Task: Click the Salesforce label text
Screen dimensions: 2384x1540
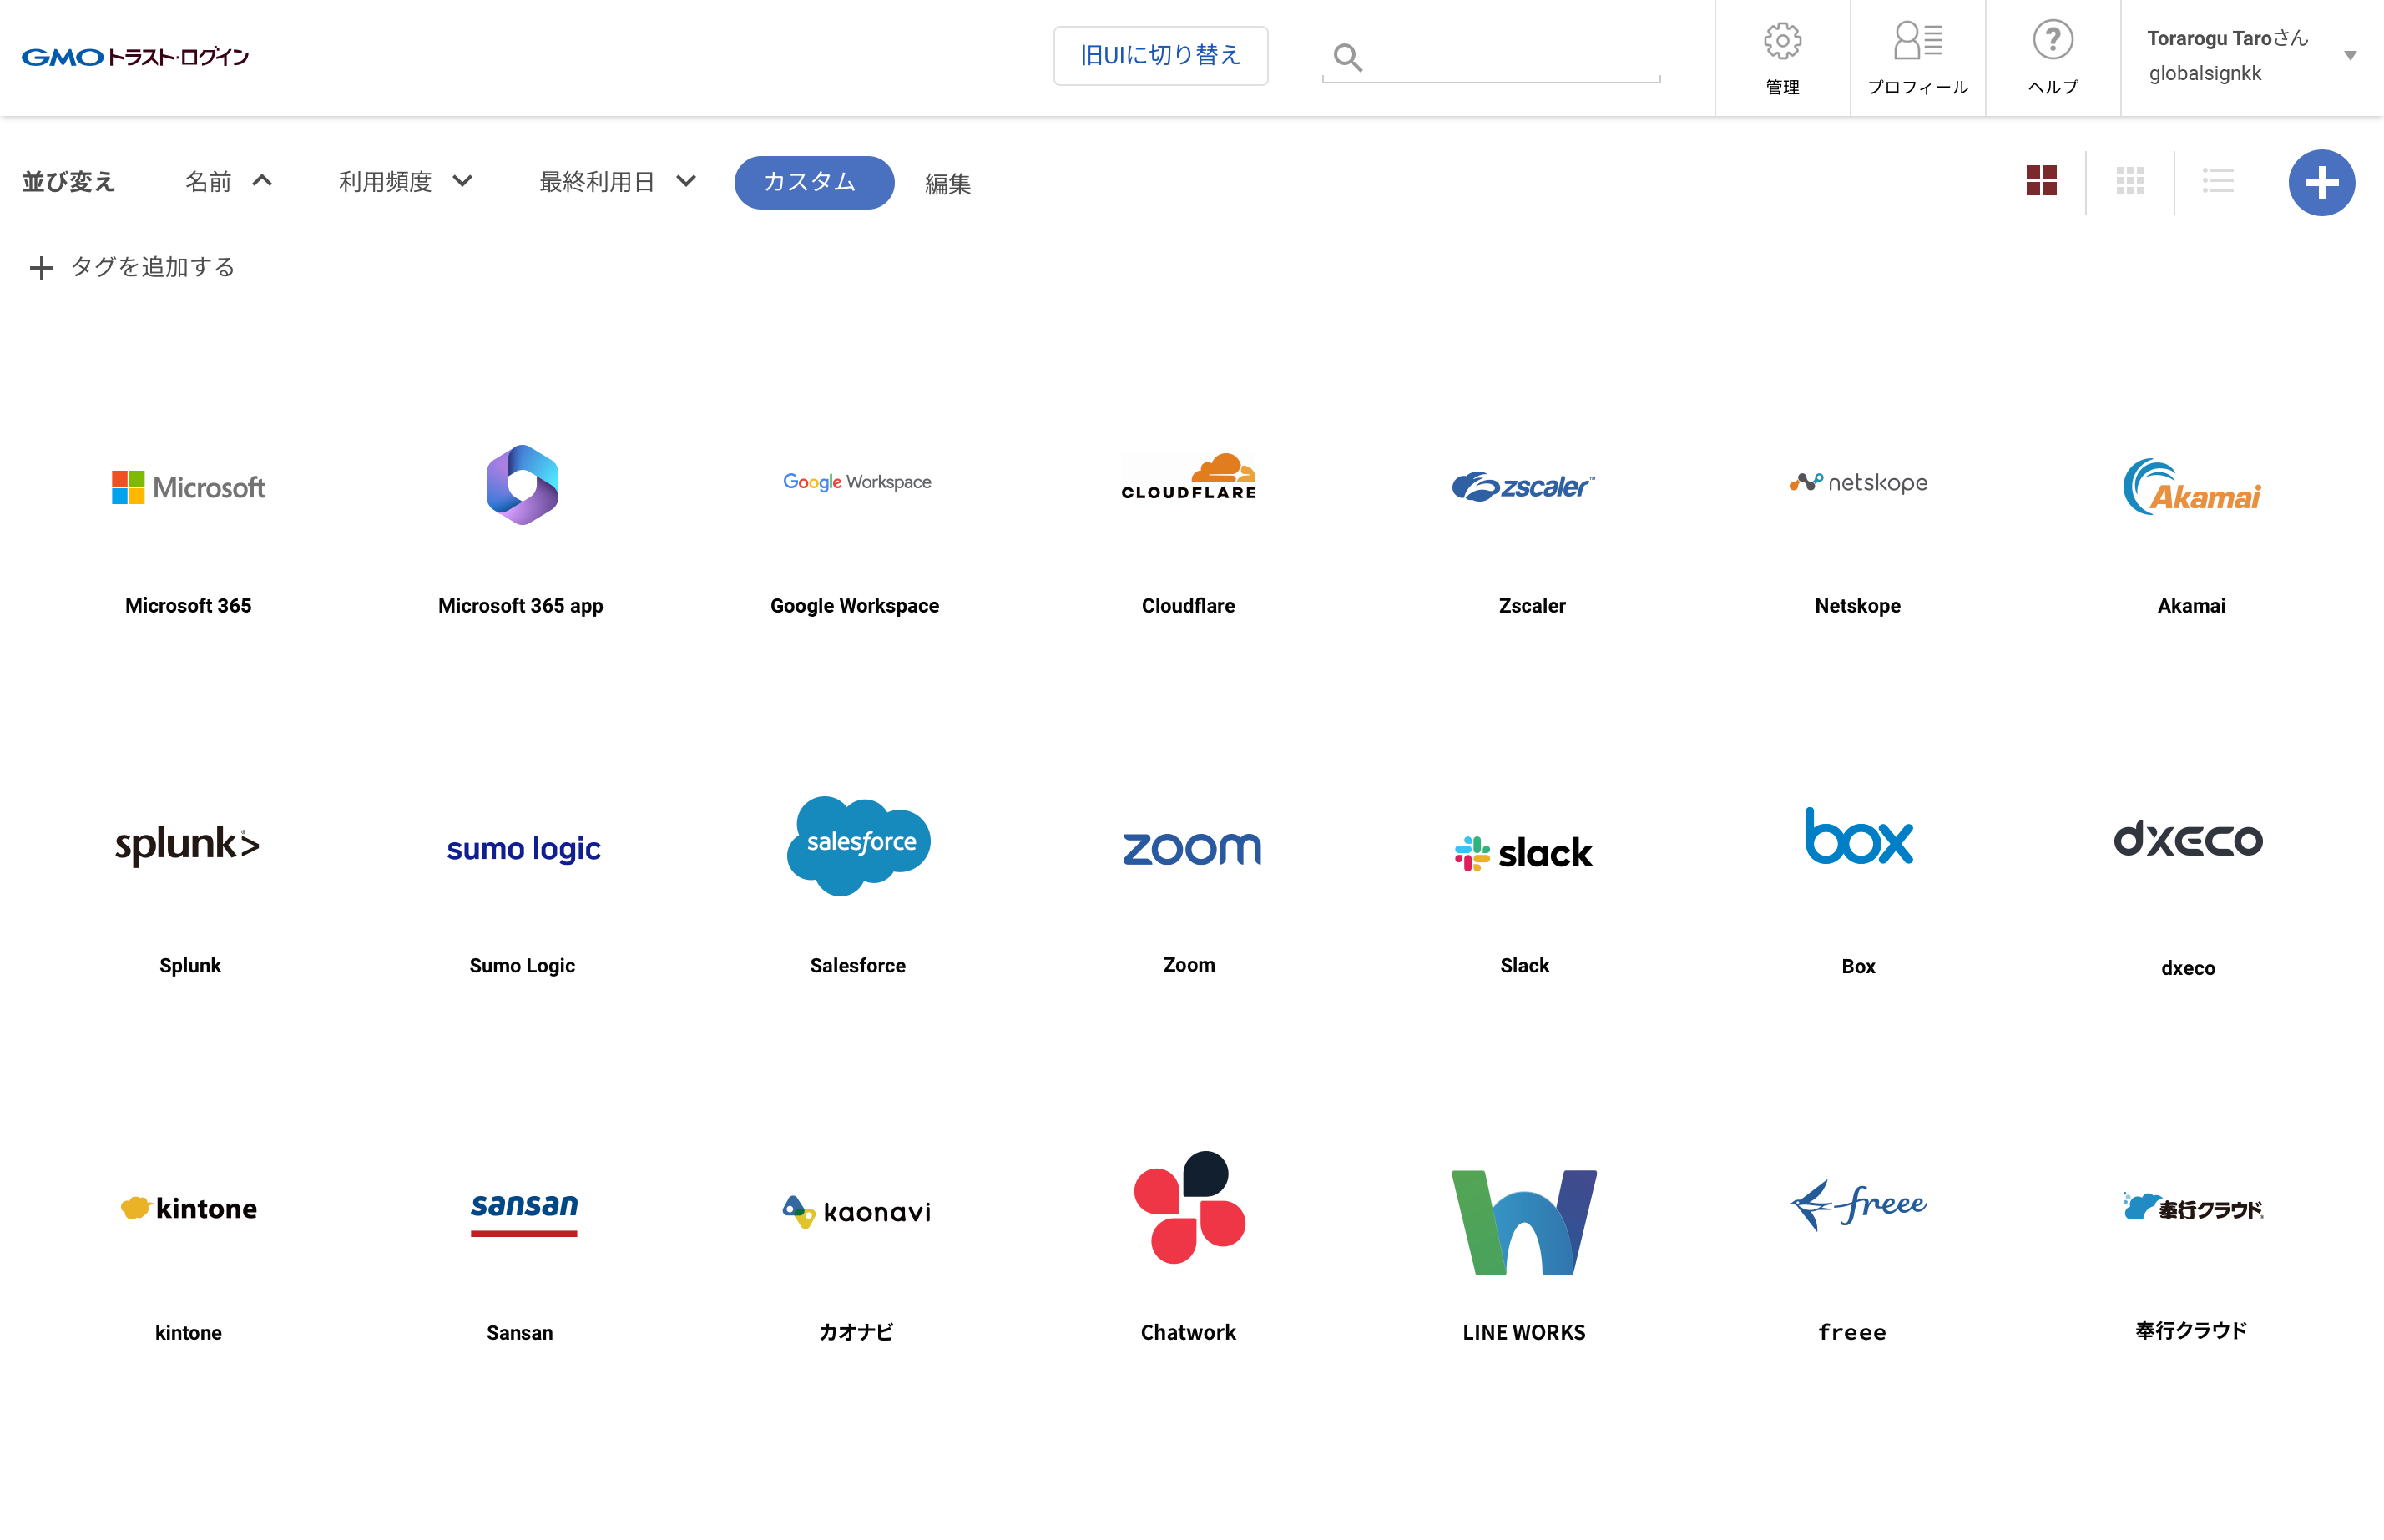Action: click(858, 966)
